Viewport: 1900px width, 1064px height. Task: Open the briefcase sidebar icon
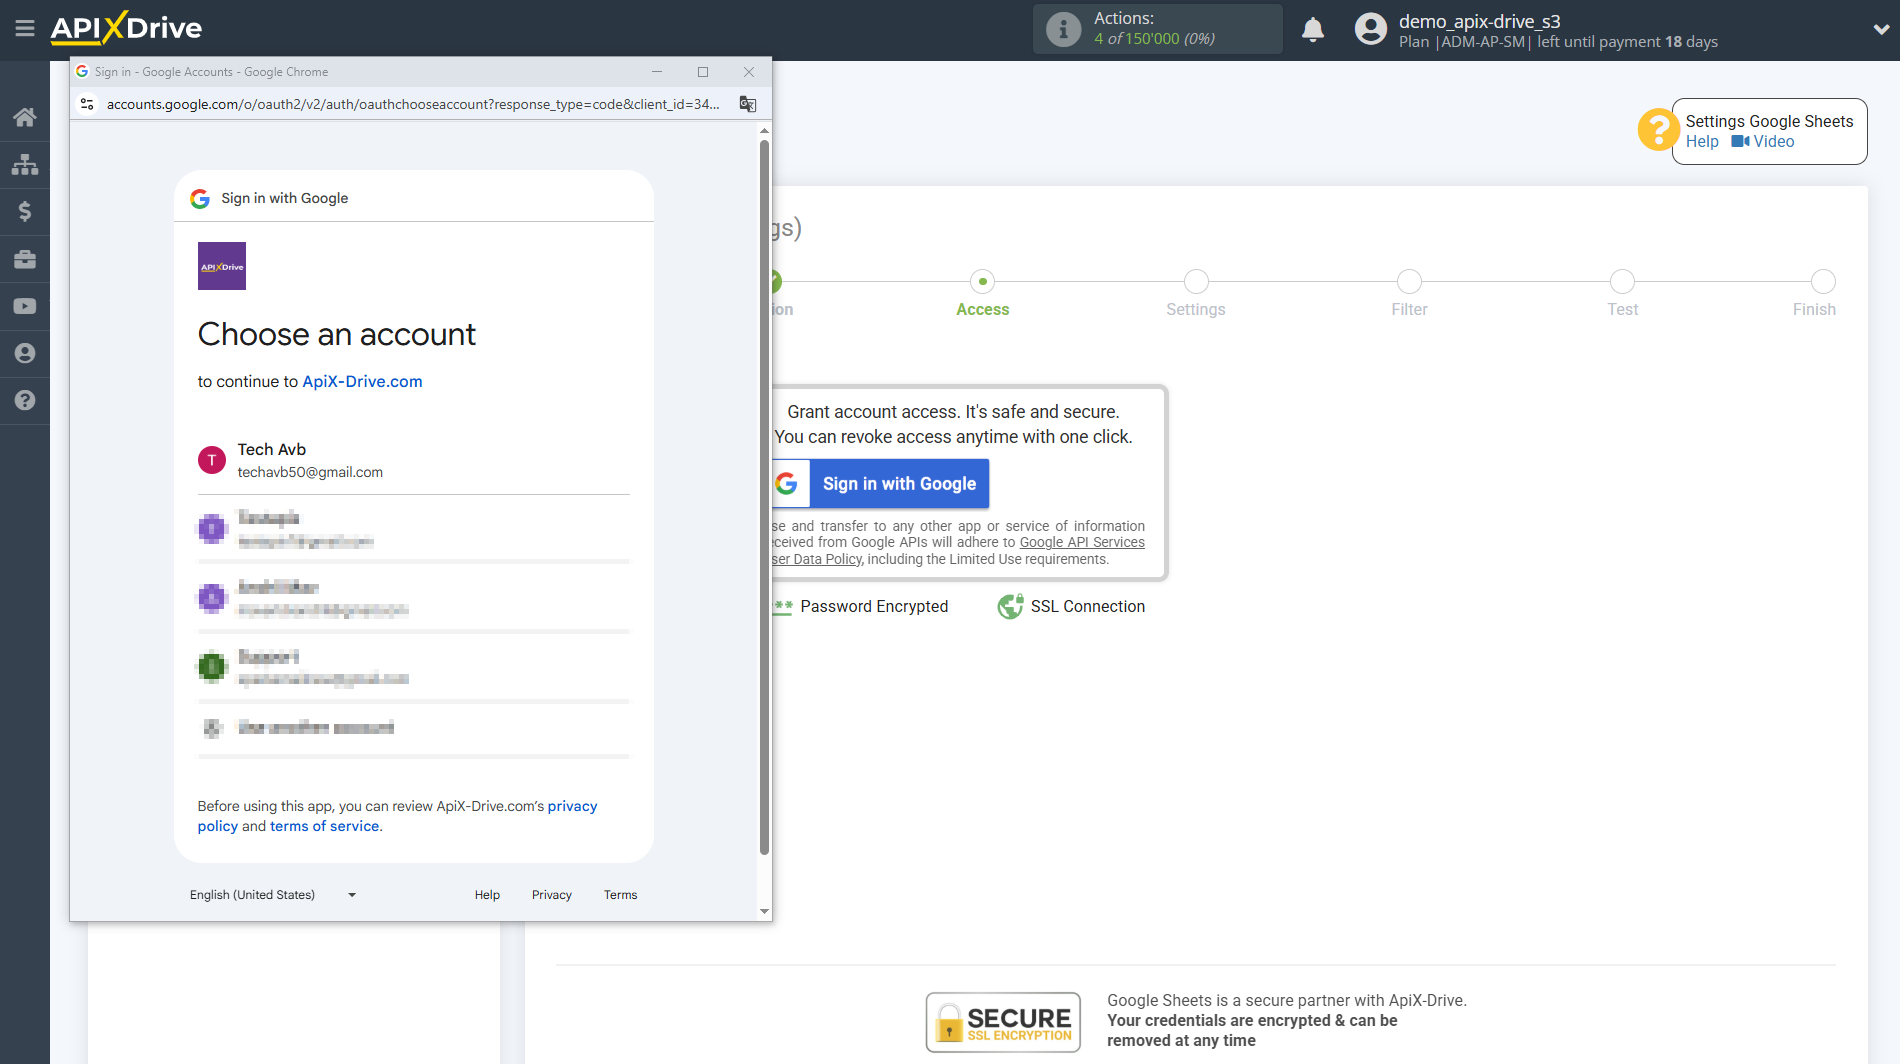click(x=25, y=259)
